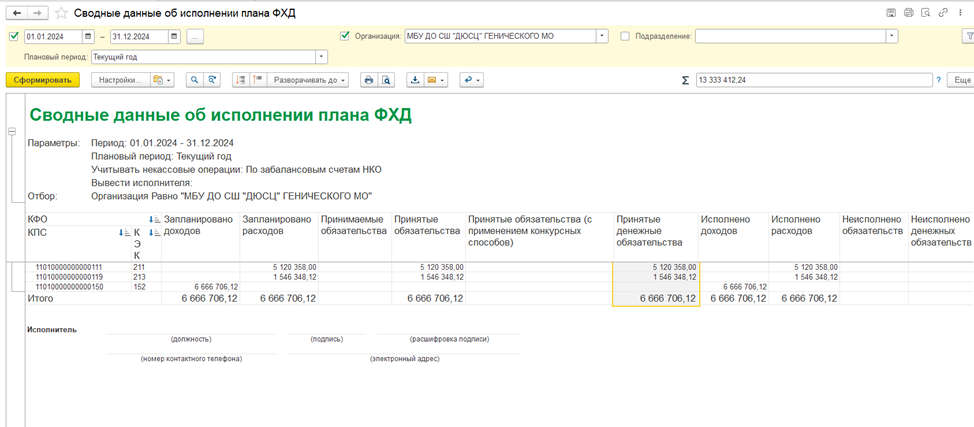The width and height of the screenshot is (974, 427).
Task: Click the blue question mark help icon
Action: coord(939,80)
